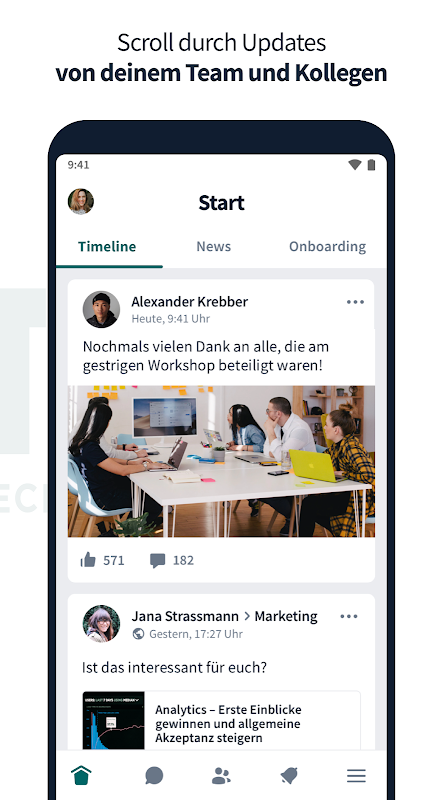Click the globe visibility icon under Jana

(x=138, y=634)
